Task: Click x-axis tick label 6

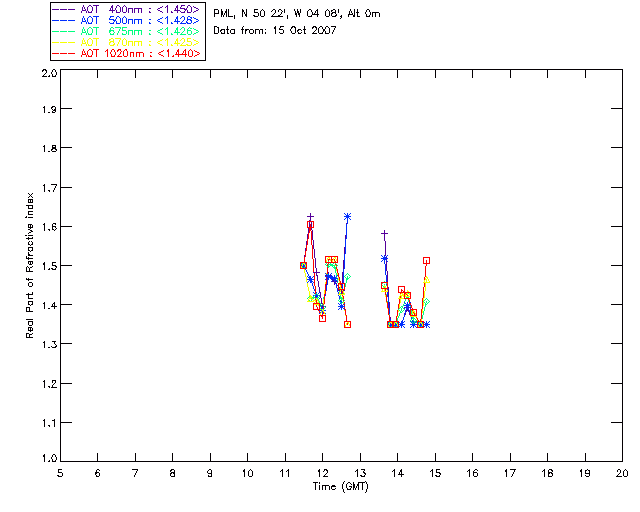Action: [x=98, y=474]
